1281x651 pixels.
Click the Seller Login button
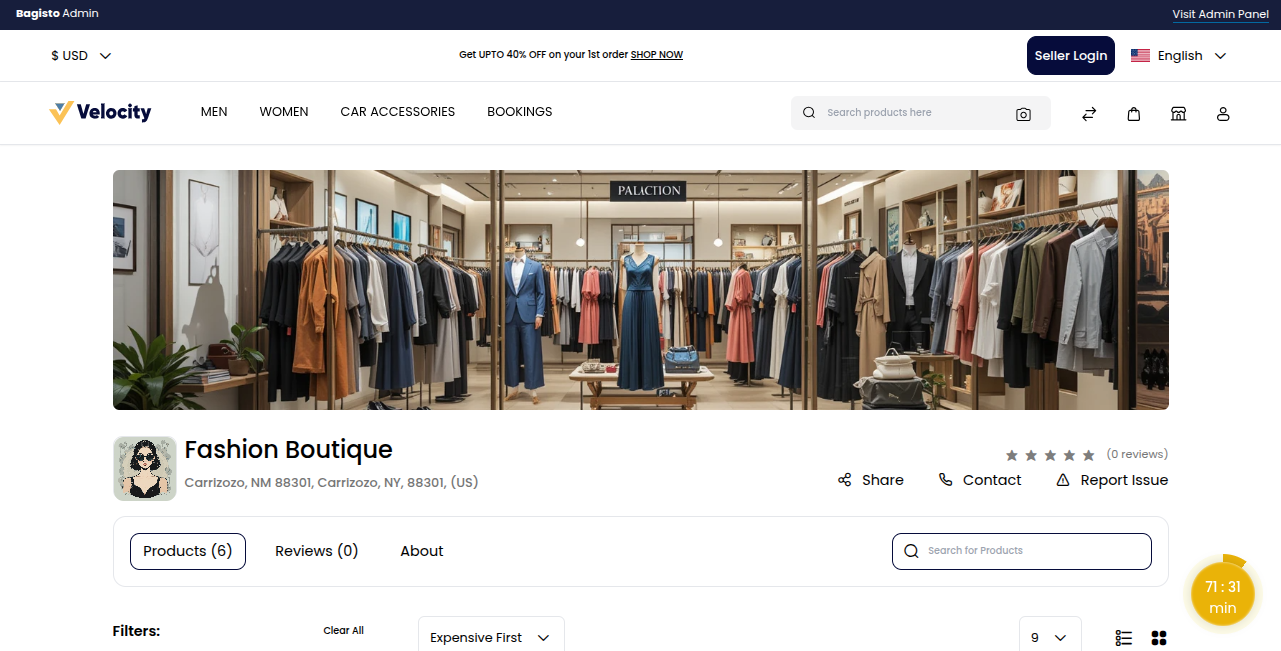(1070, 55)
